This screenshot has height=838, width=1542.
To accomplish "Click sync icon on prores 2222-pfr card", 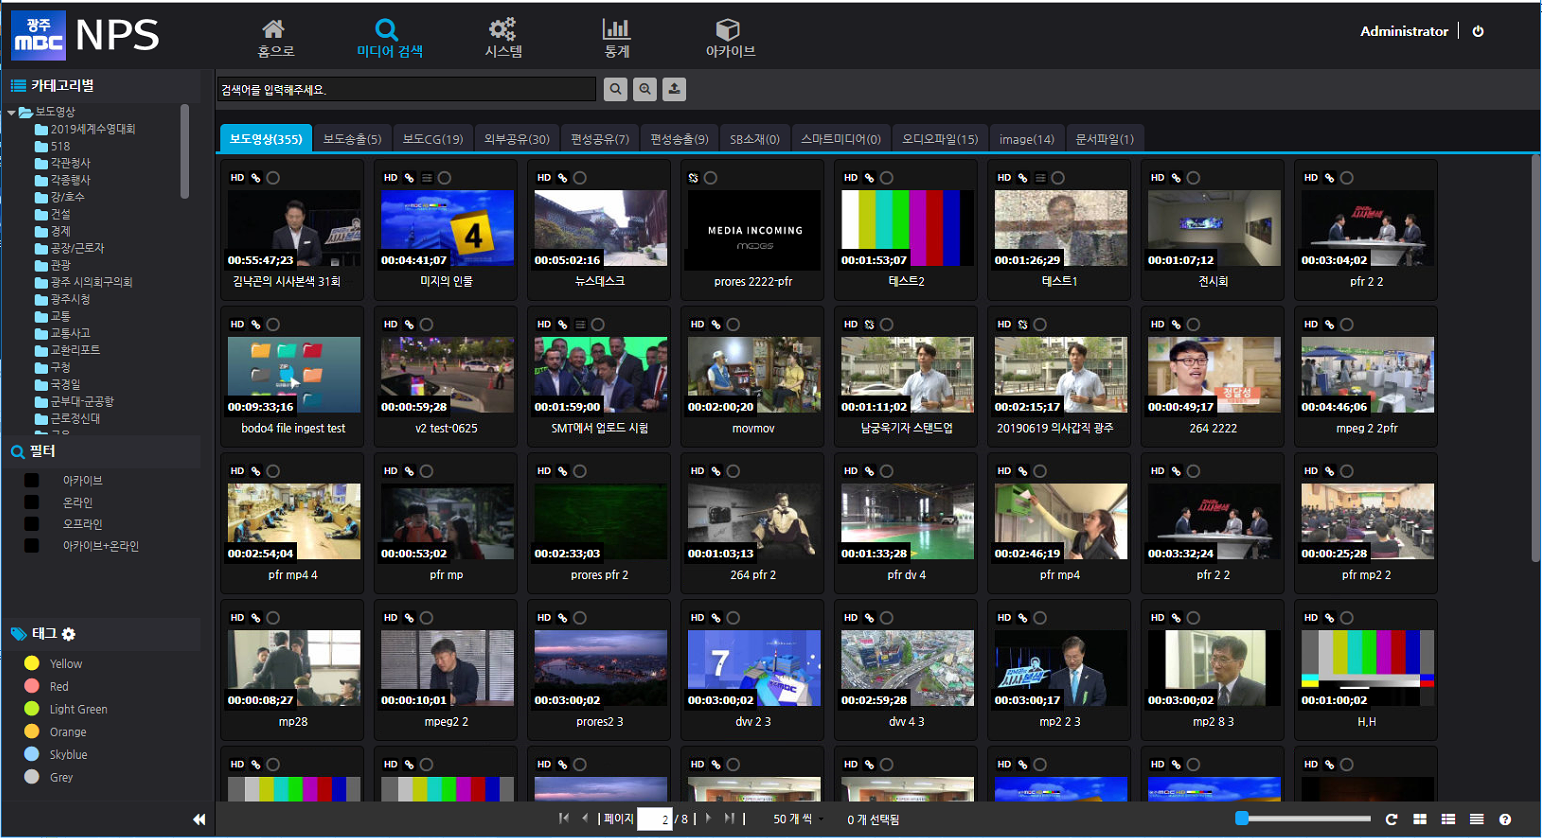I will (x=693, y=178).
